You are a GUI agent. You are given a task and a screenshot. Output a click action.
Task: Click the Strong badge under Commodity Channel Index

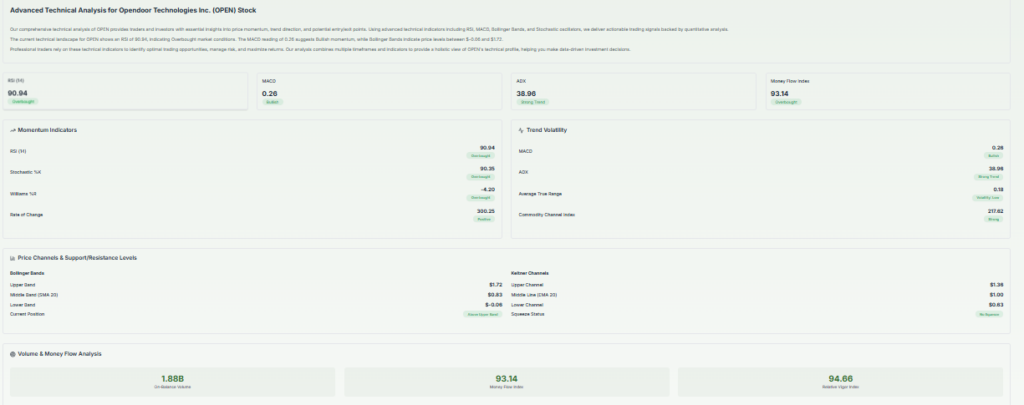tap(994, 219)
